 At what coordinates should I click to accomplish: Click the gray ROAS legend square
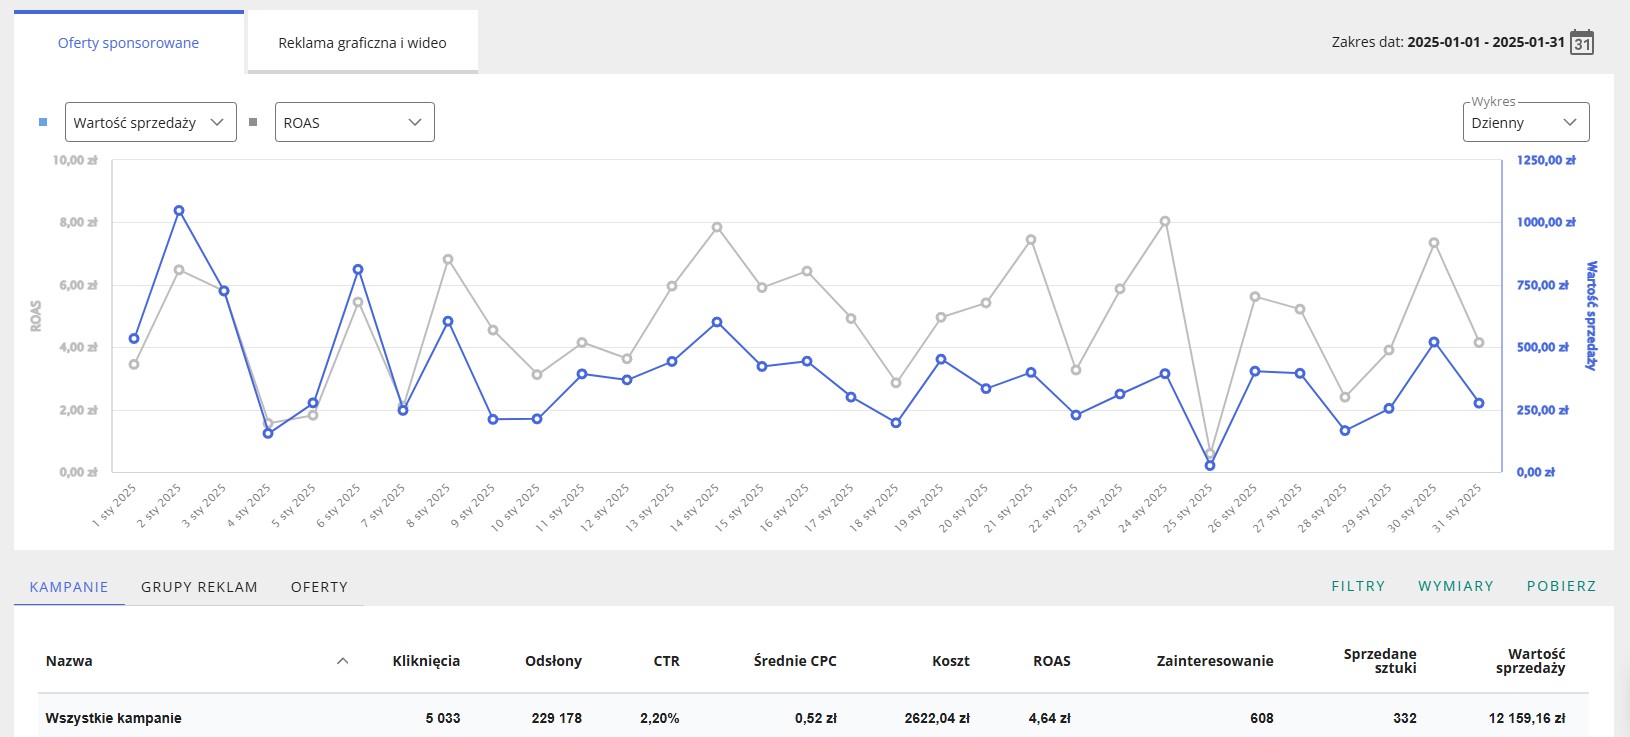click(253, 122)
